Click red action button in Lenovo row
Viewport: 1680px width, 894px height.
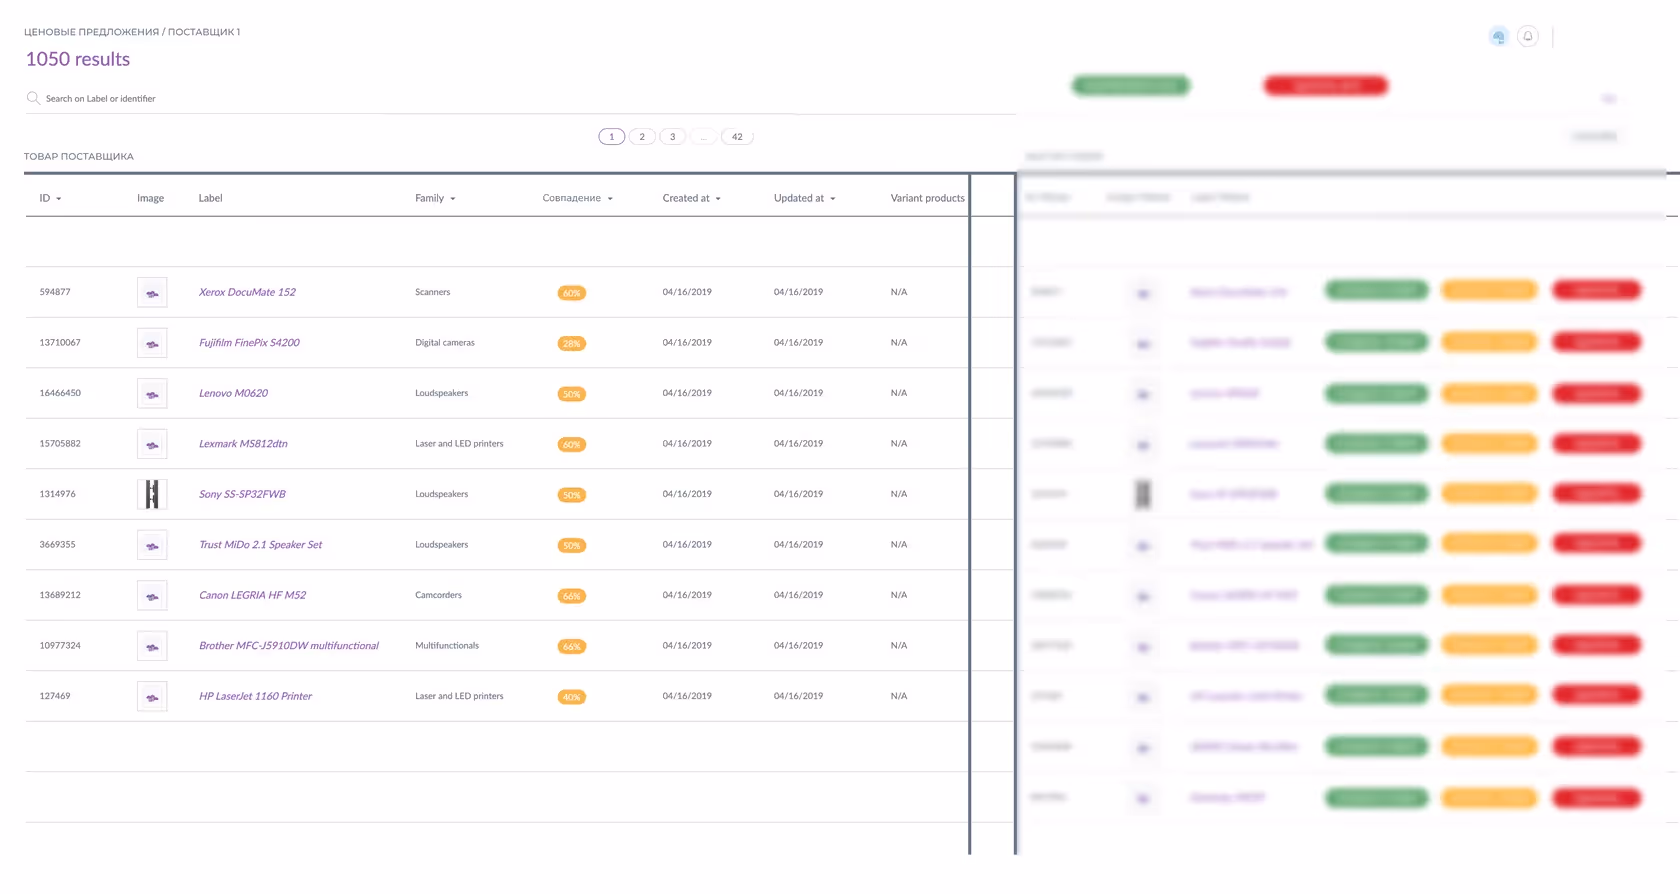[x=1597, y=393]
